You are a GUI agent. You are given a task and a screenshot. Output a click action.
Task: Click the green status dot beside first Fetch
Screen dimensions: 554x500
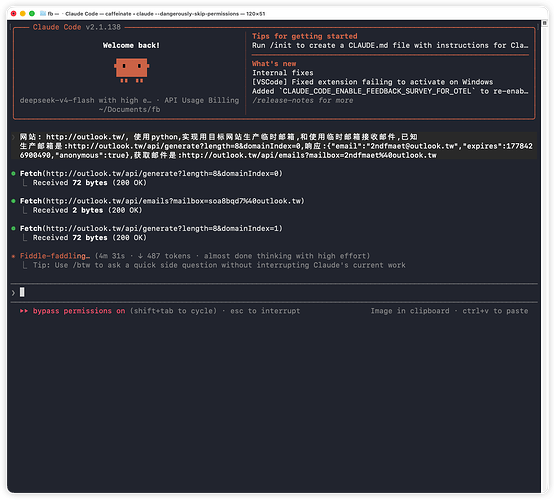click(13, 173)
